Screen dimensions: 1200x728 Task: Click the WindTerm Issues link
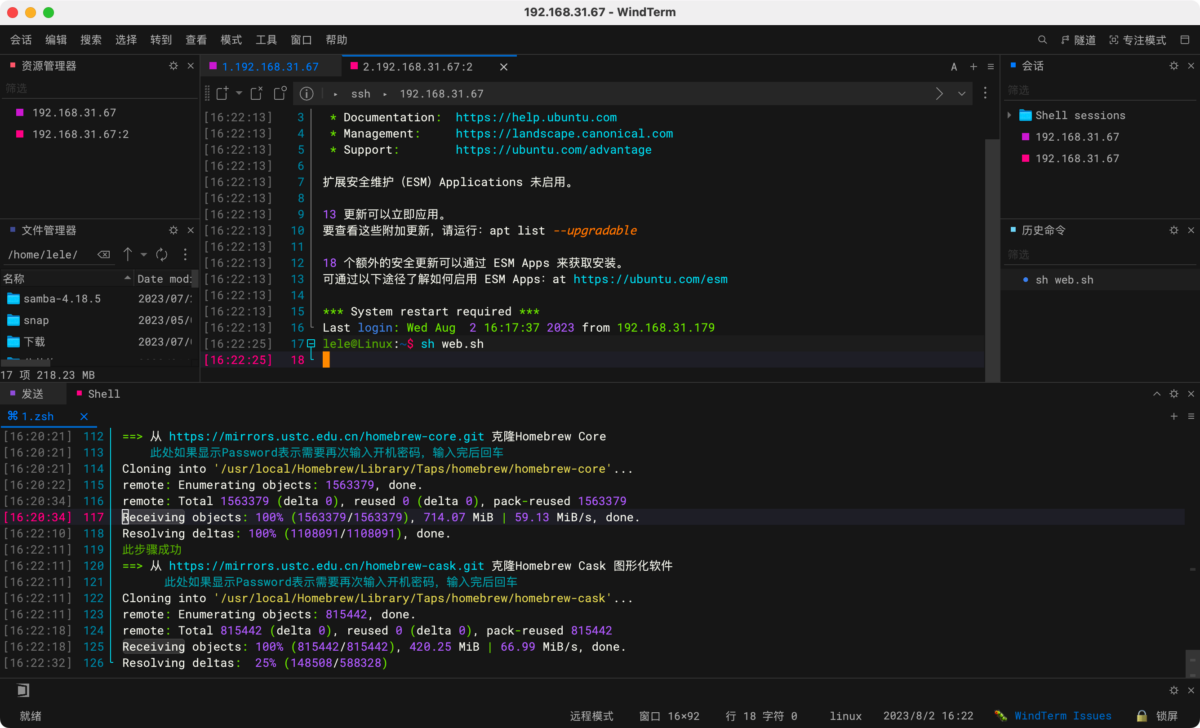click(1062, 716)
